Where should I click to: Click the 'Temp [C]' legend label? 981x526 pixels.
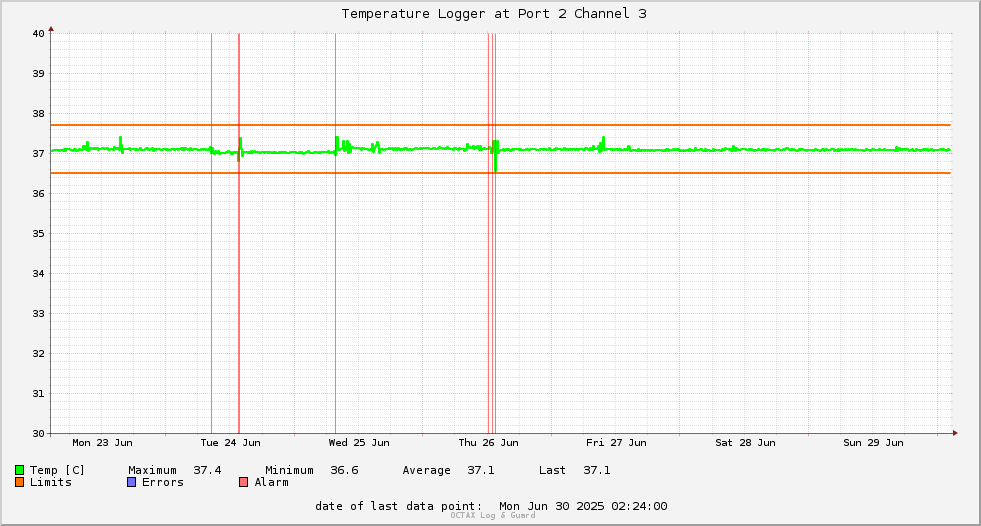57,470
